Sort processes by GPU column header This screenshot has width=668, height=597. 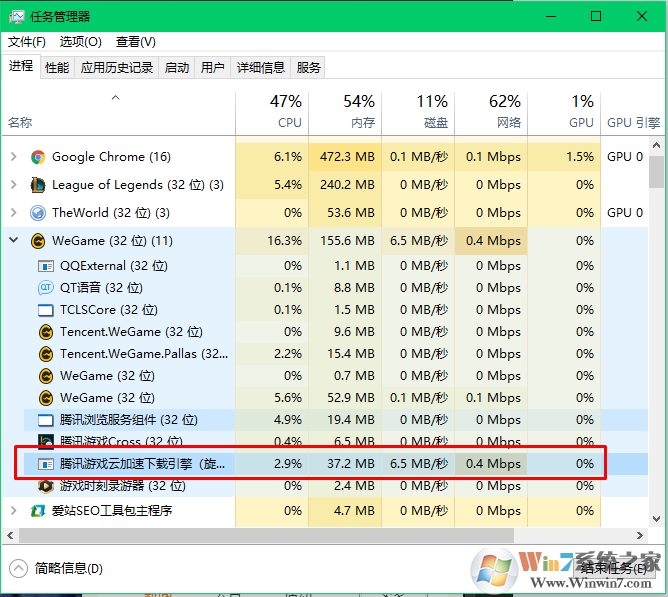[x=564, y=113]
